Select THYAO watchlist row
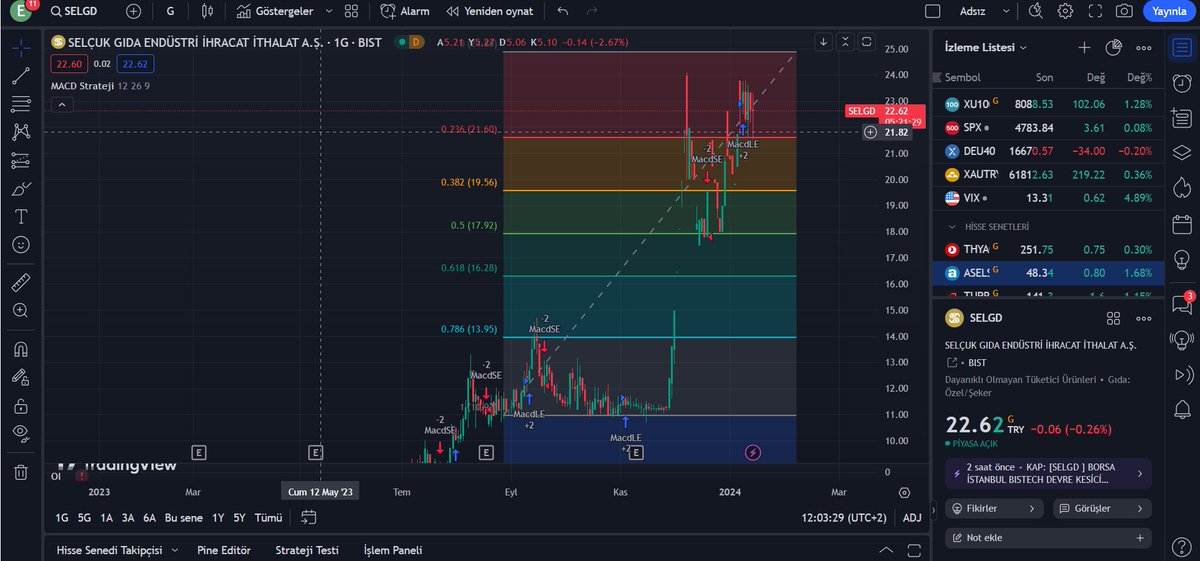This screenshot has width=1200, height=561. (1048, 250)
